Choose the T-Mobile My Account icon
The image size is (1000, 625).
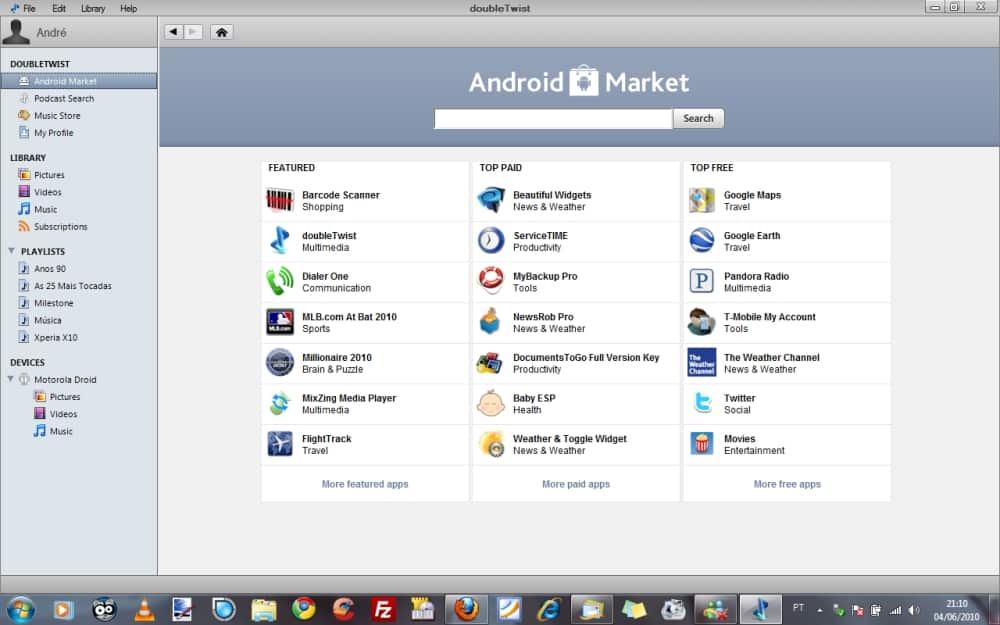[702, 322]
